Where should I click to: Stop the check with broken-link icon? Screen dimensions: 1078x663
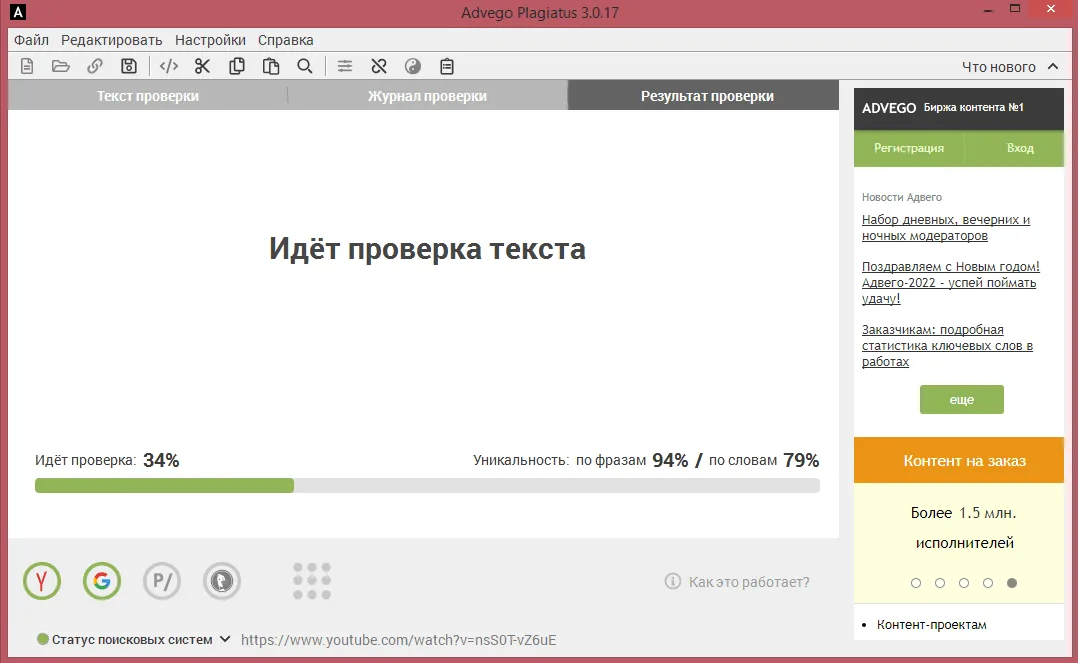point(379,65)
